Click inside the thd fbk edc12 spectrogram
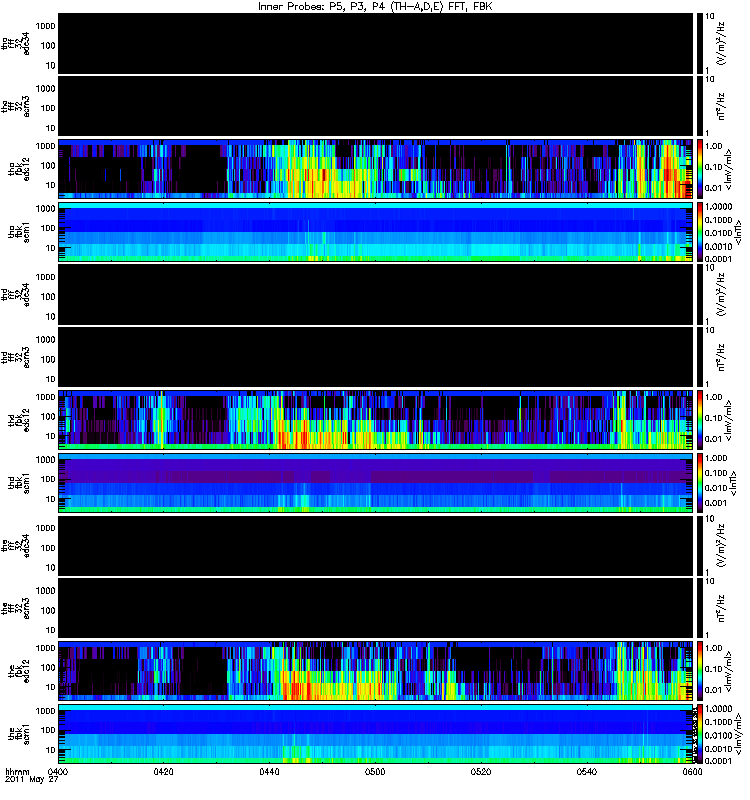The height and width of the screenshot is (800, 750). click(376, 420)
